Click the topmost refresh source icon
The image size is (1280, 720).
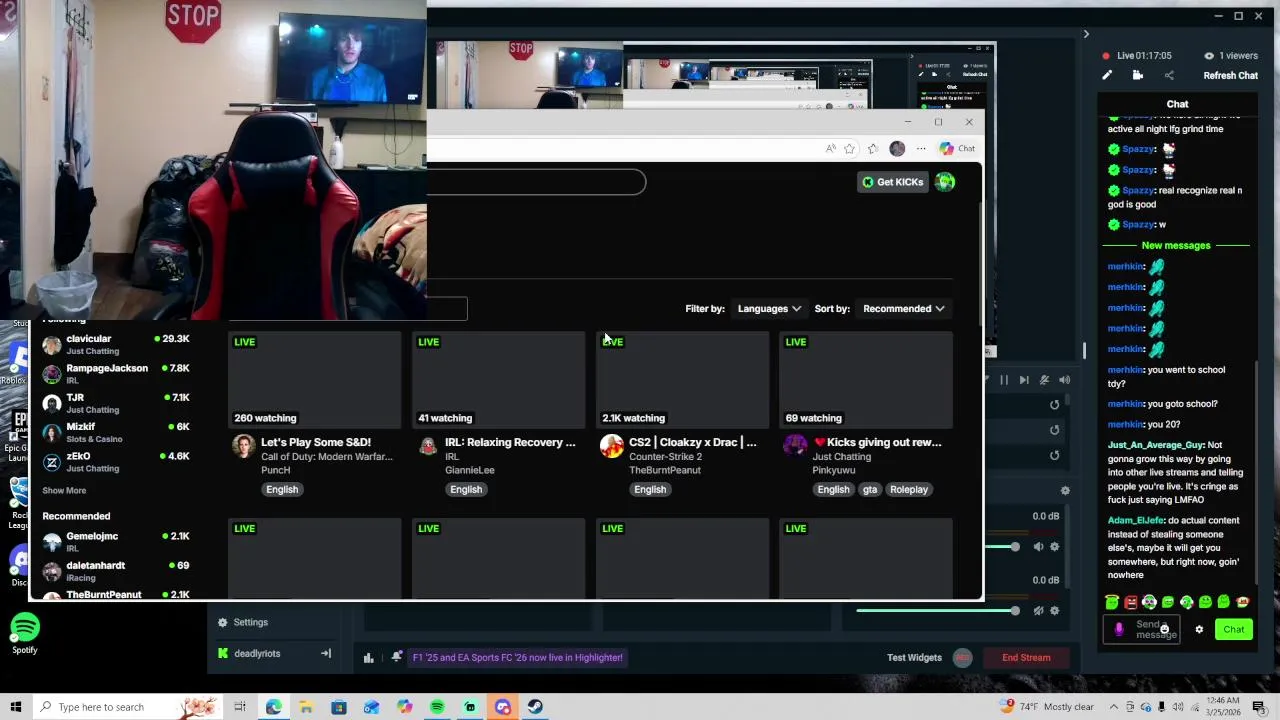click(x=1054, y=405)
